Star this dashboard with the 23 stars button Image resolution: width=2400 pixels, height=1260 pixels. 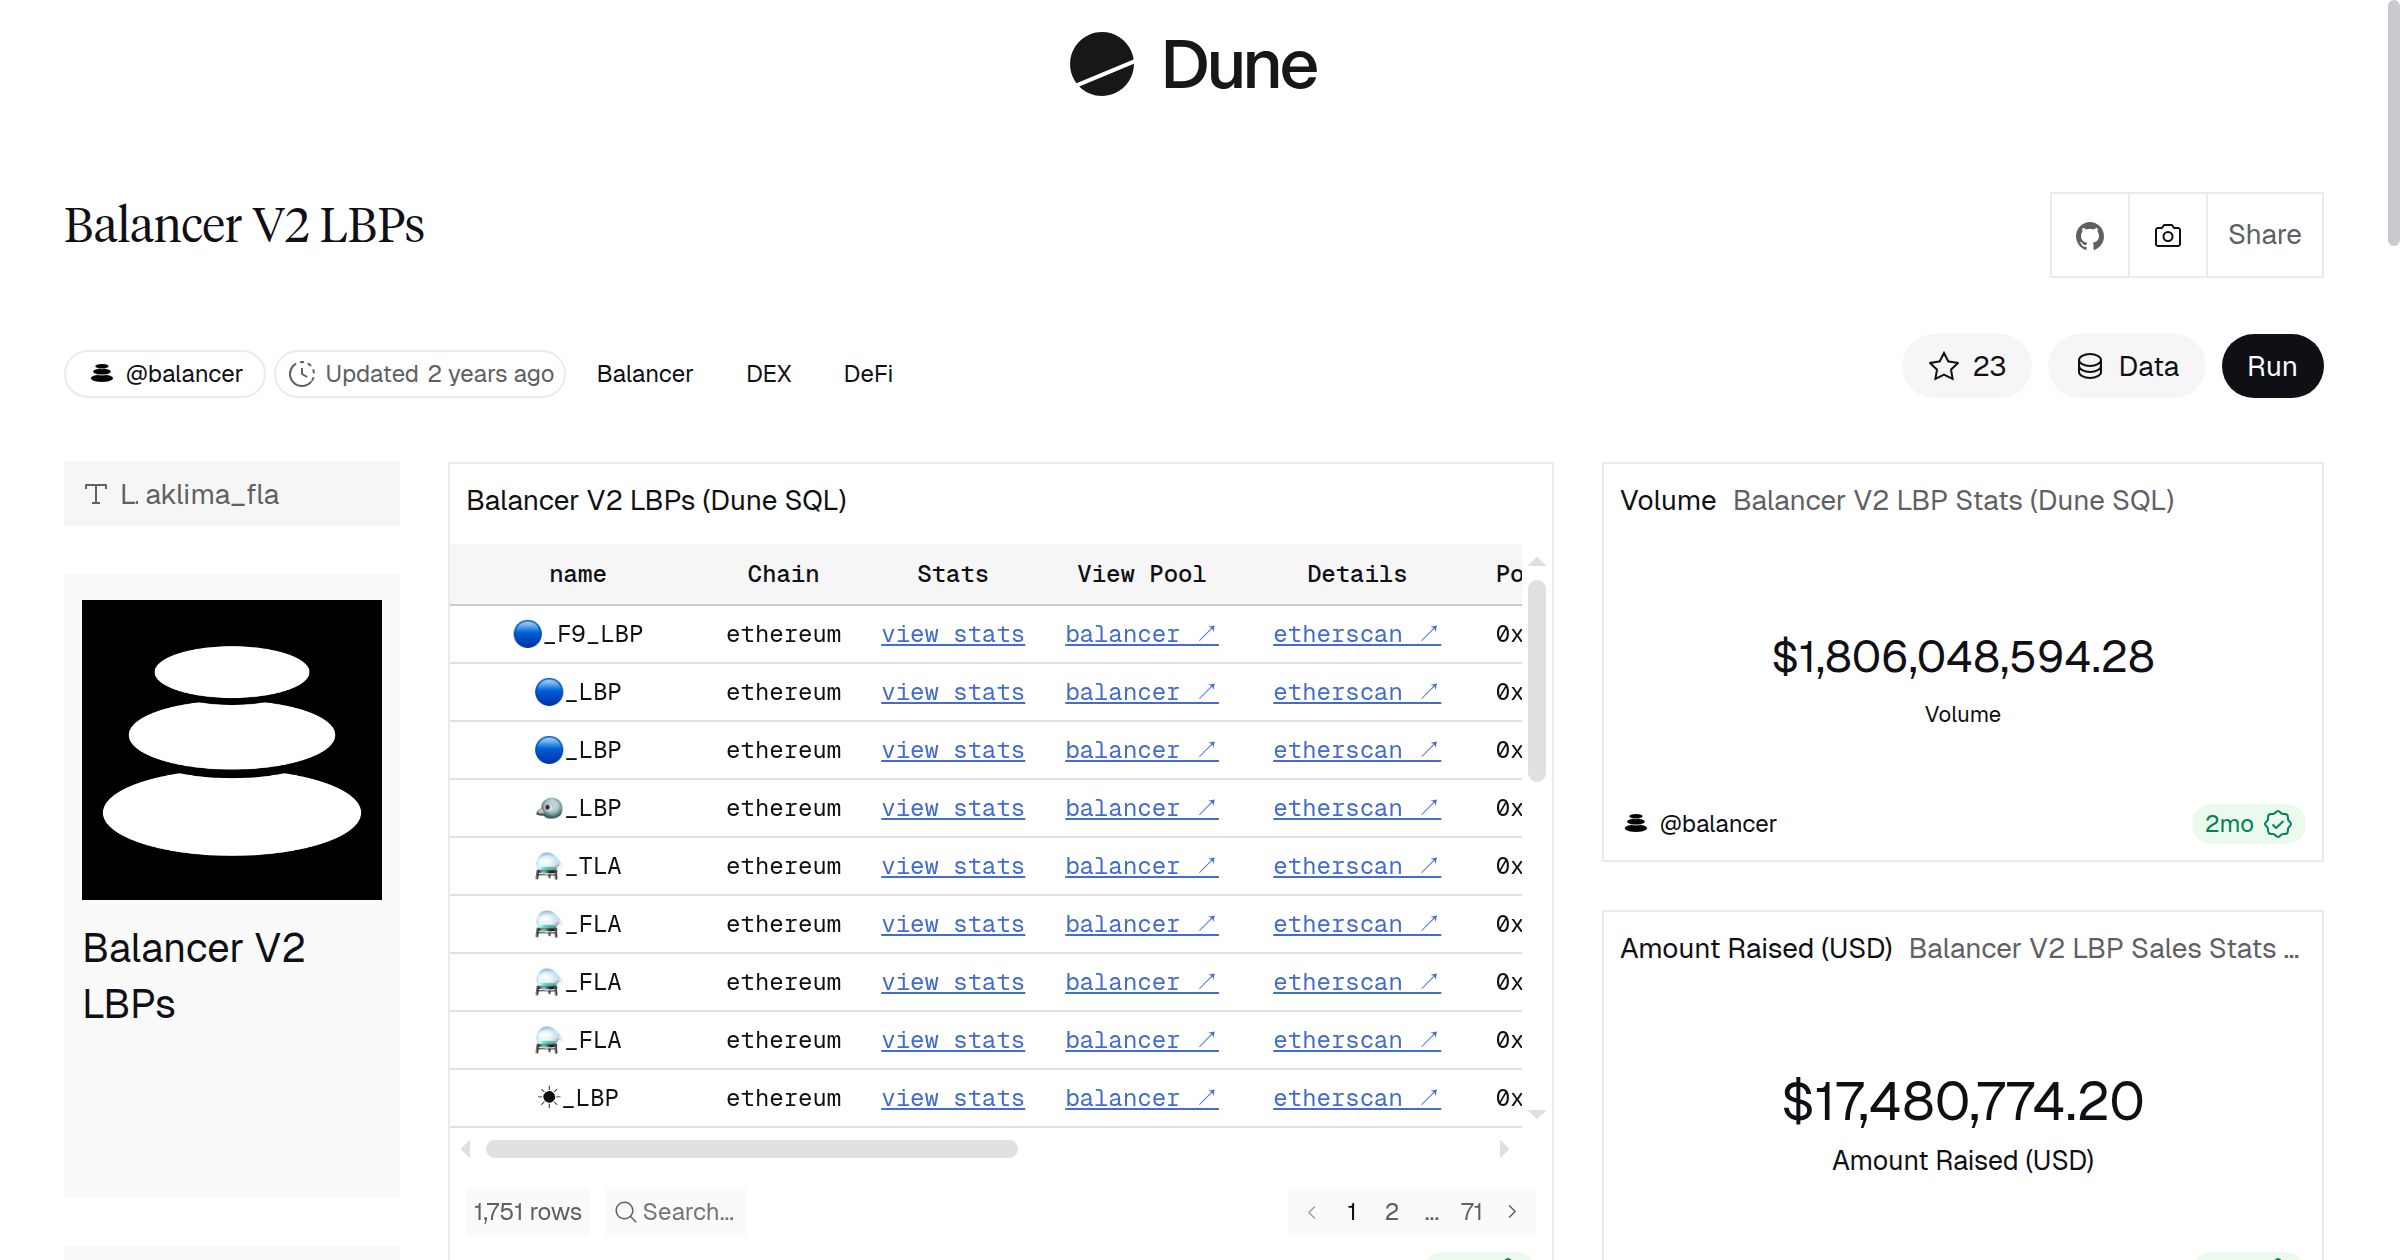coord(1966,367)
